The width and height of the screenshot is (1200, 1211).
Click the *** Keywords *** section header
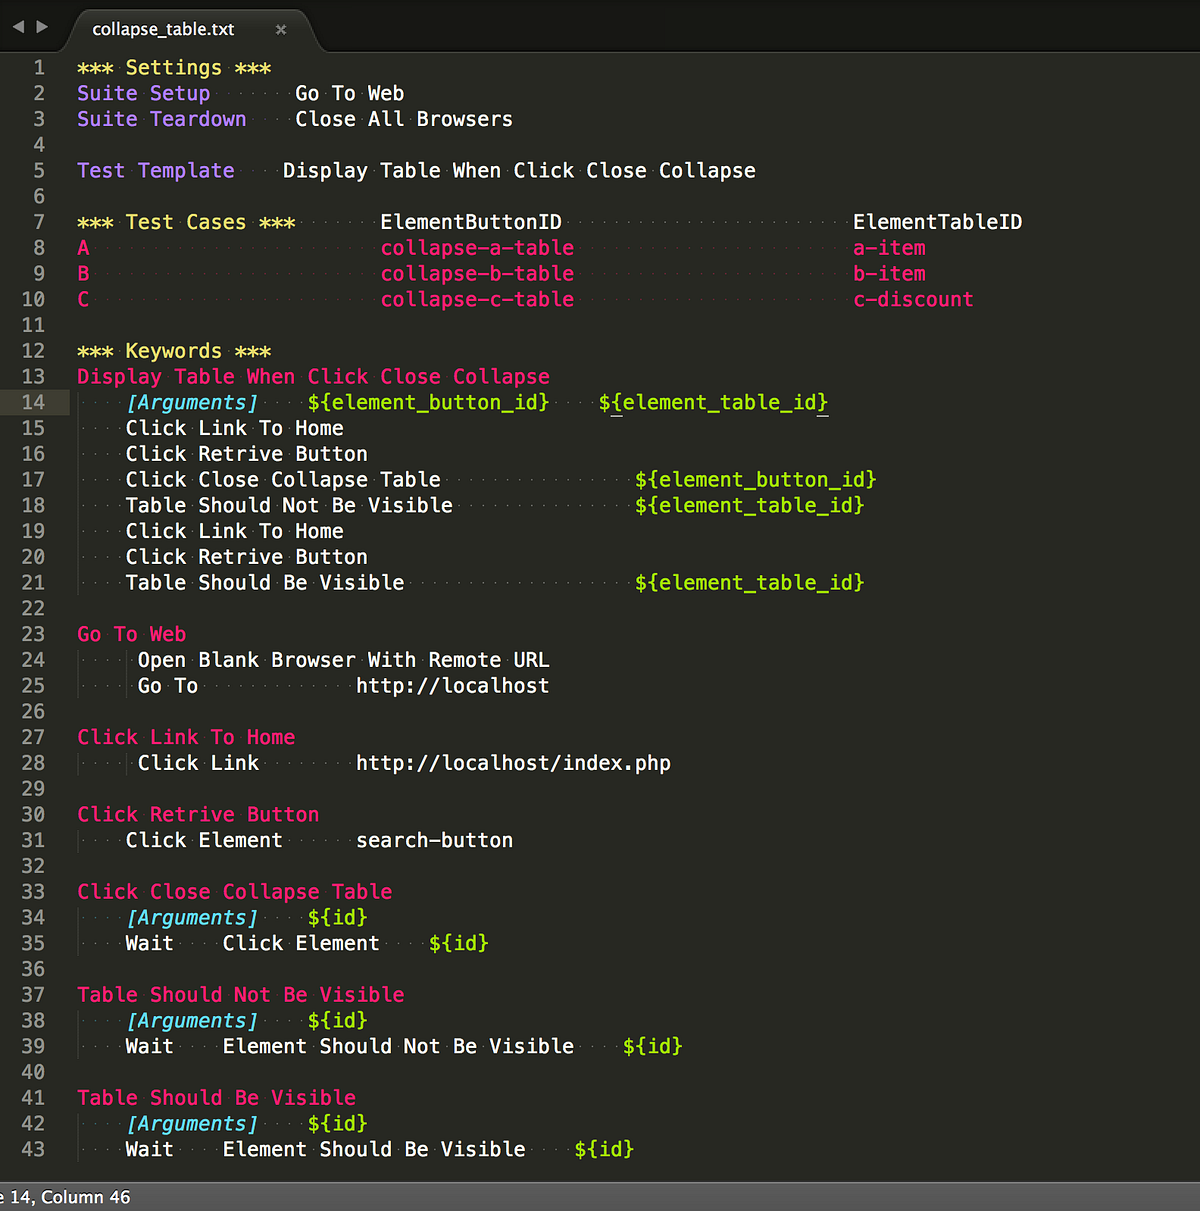[x=173, y=350]
